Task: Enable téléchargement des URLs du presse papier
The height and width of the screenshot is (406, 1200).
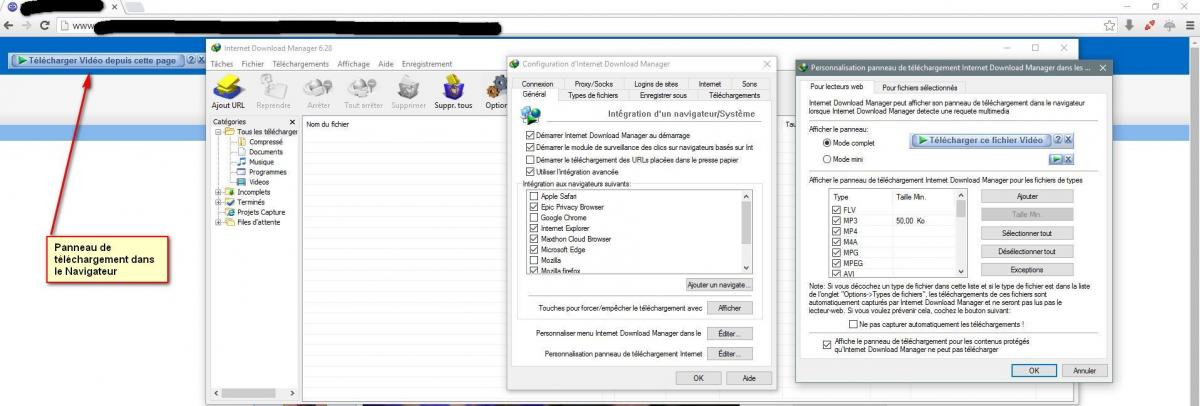Action: 530,160
